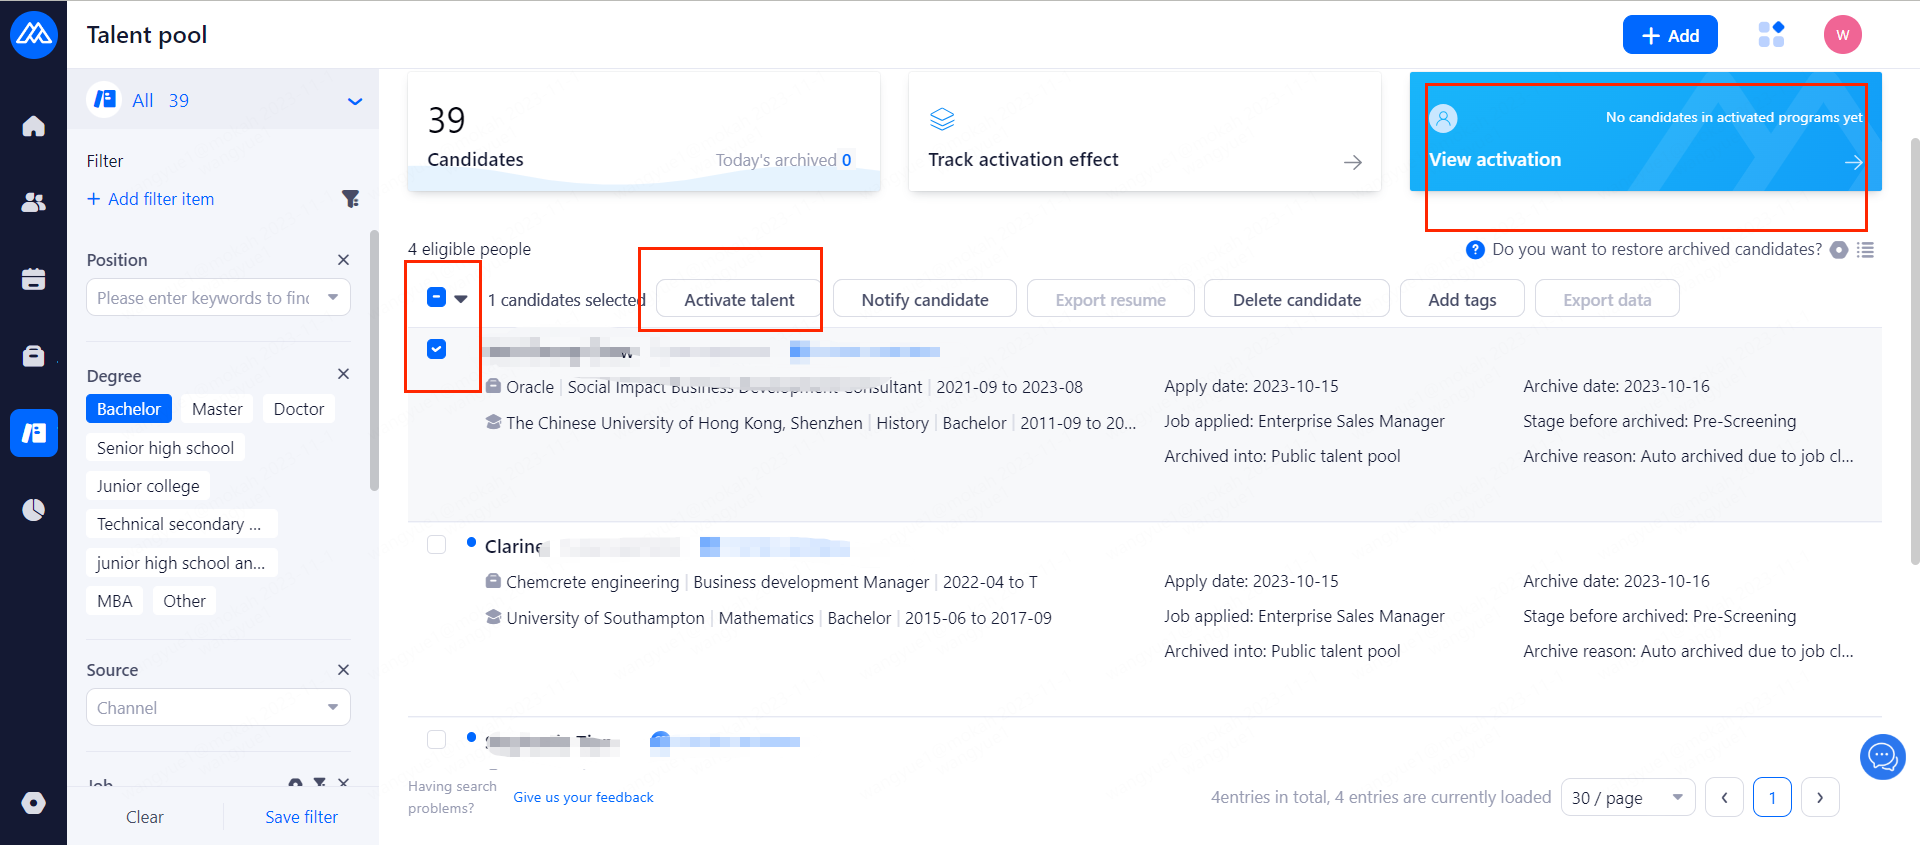This screenshot has width=1920, height=845.
Task: Uncheck the first selected candidate checkbox
Action: point(437,349)
